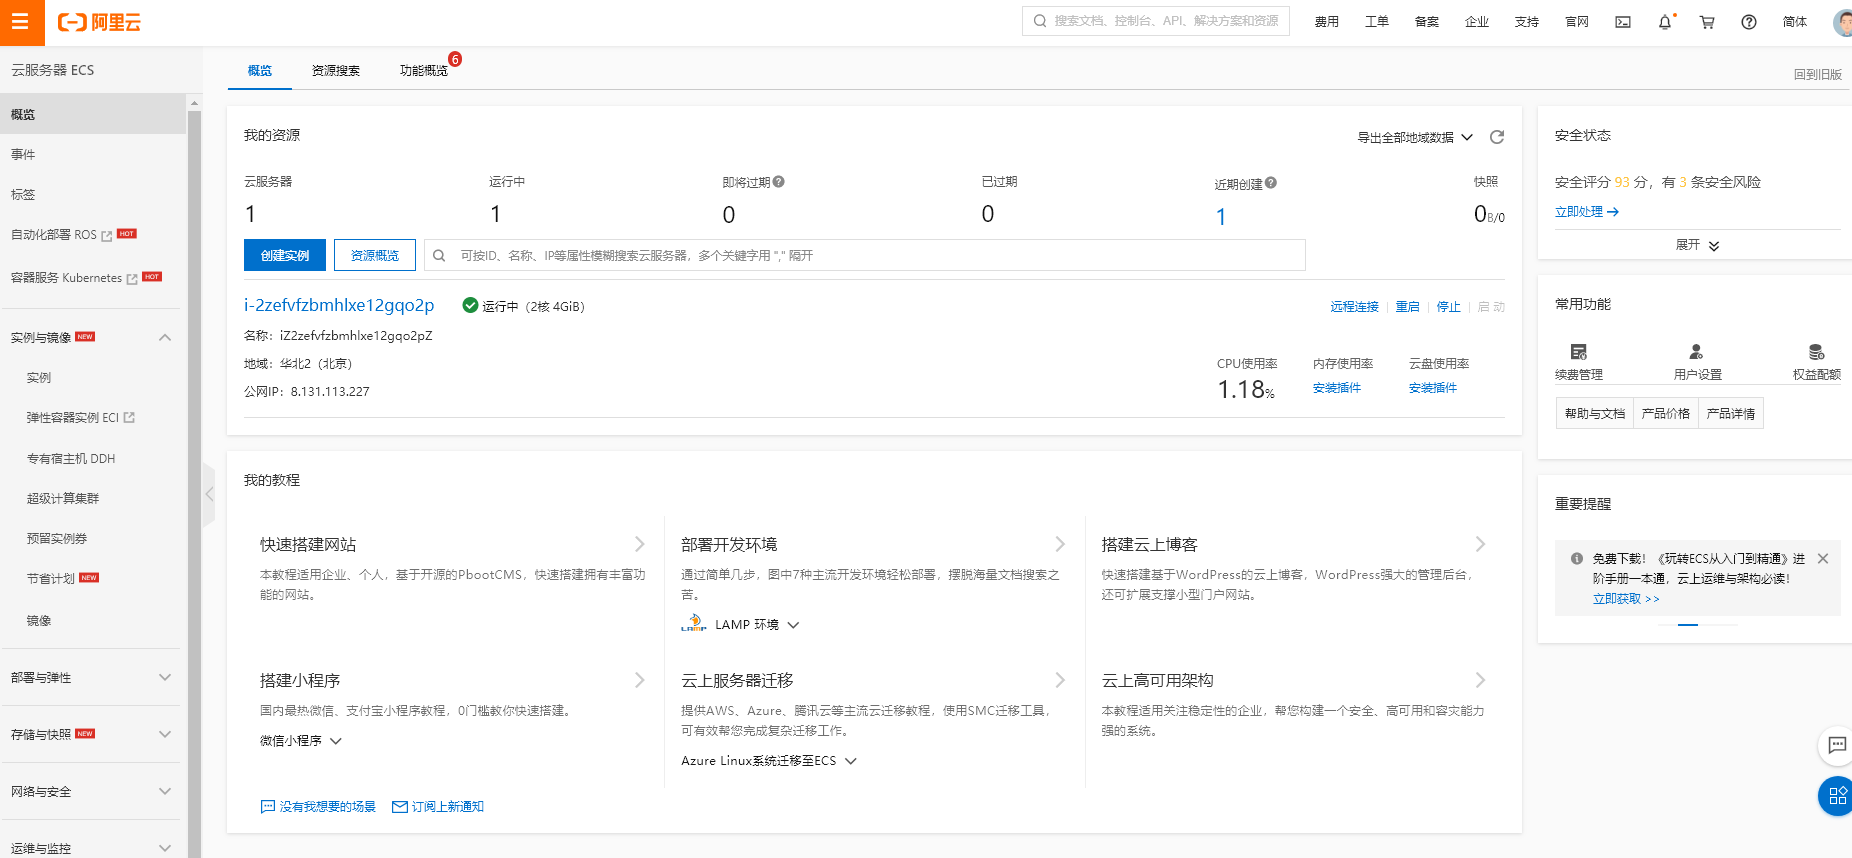Refresh my resources panel
The image size is (1852, 858).
[x=1497, y=137]
